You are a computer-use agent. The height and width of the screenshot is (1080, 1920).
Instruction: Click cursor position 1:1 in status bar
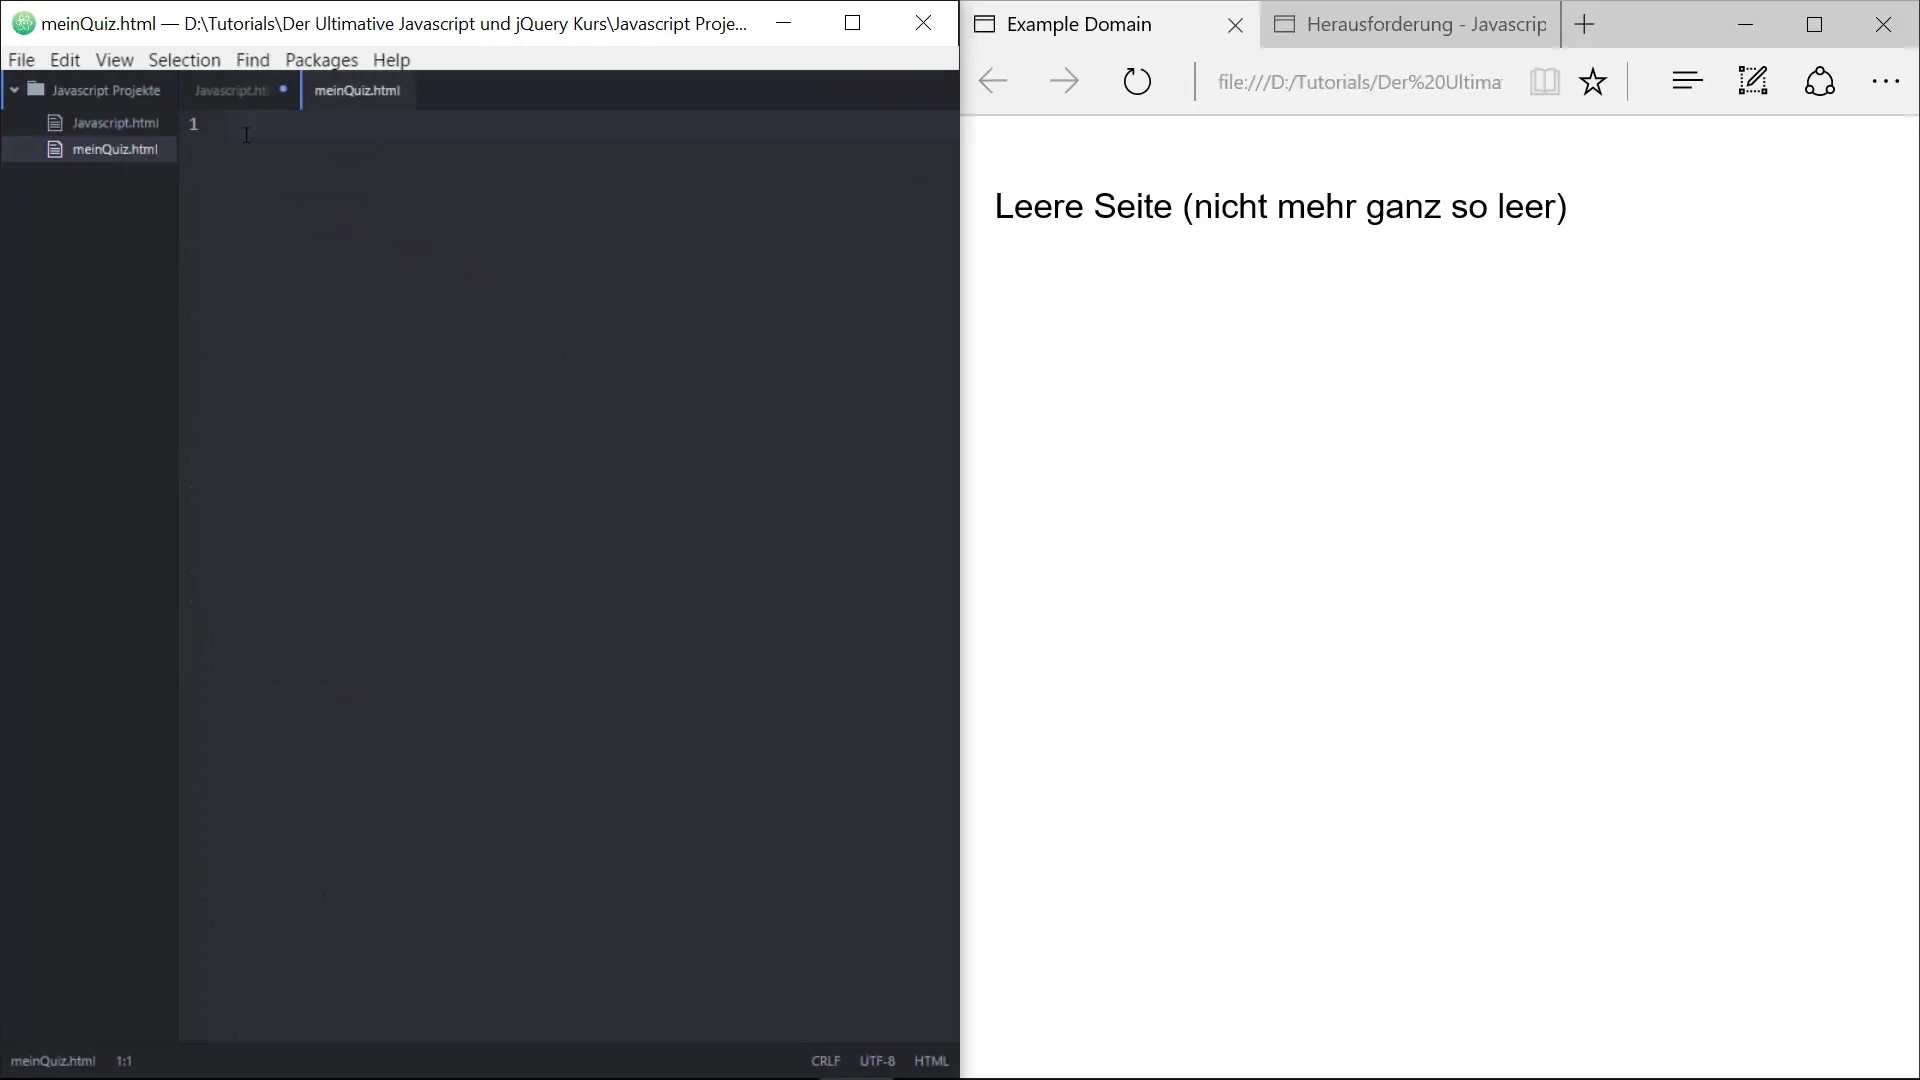124,1061
